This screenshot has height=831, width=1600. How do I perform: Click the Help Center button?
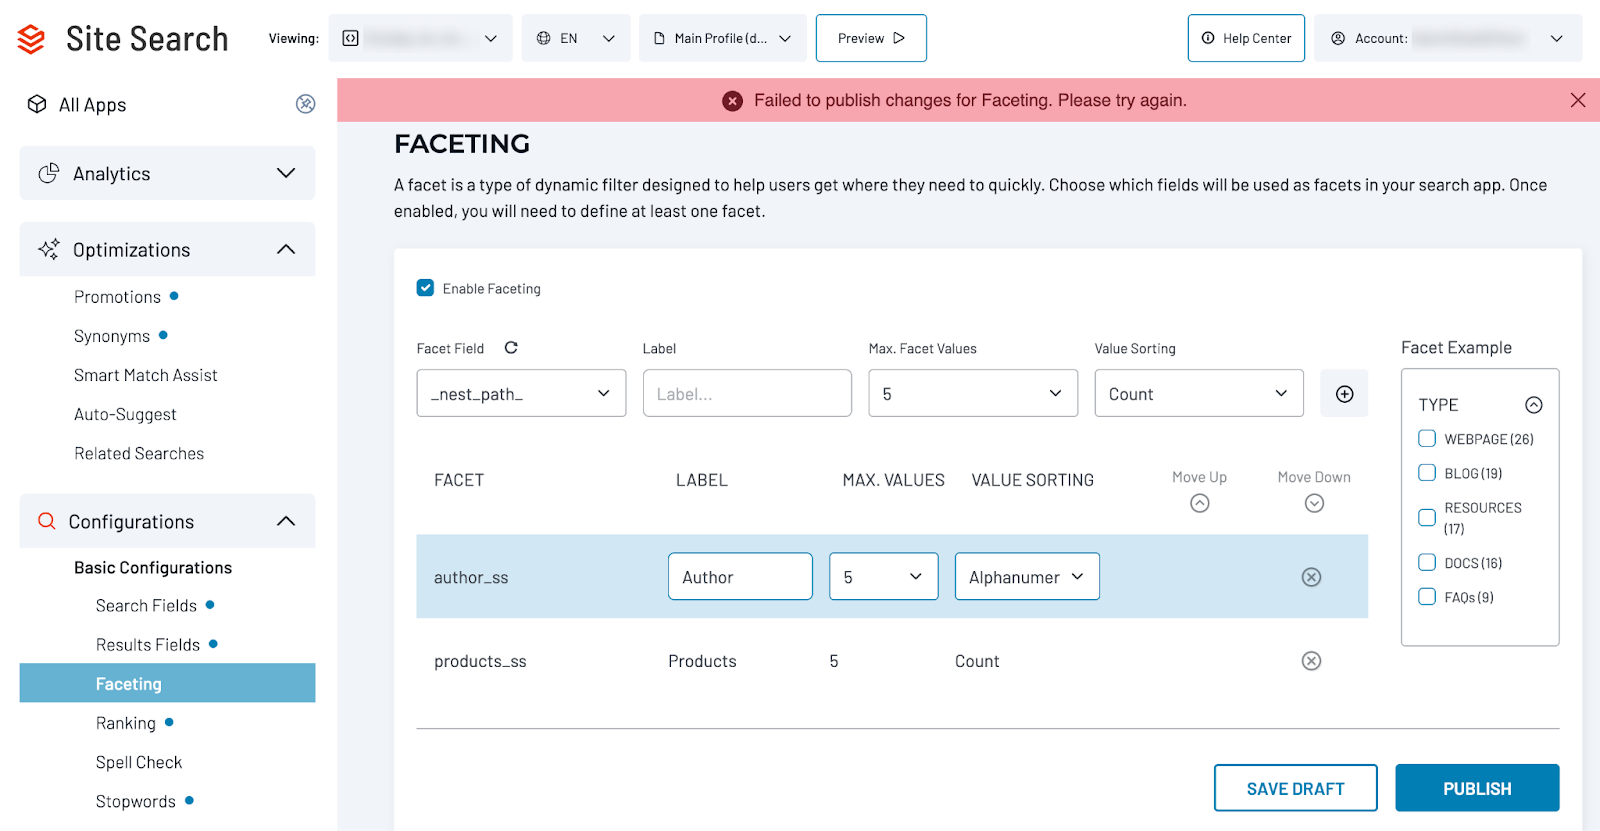(1246, 38)
